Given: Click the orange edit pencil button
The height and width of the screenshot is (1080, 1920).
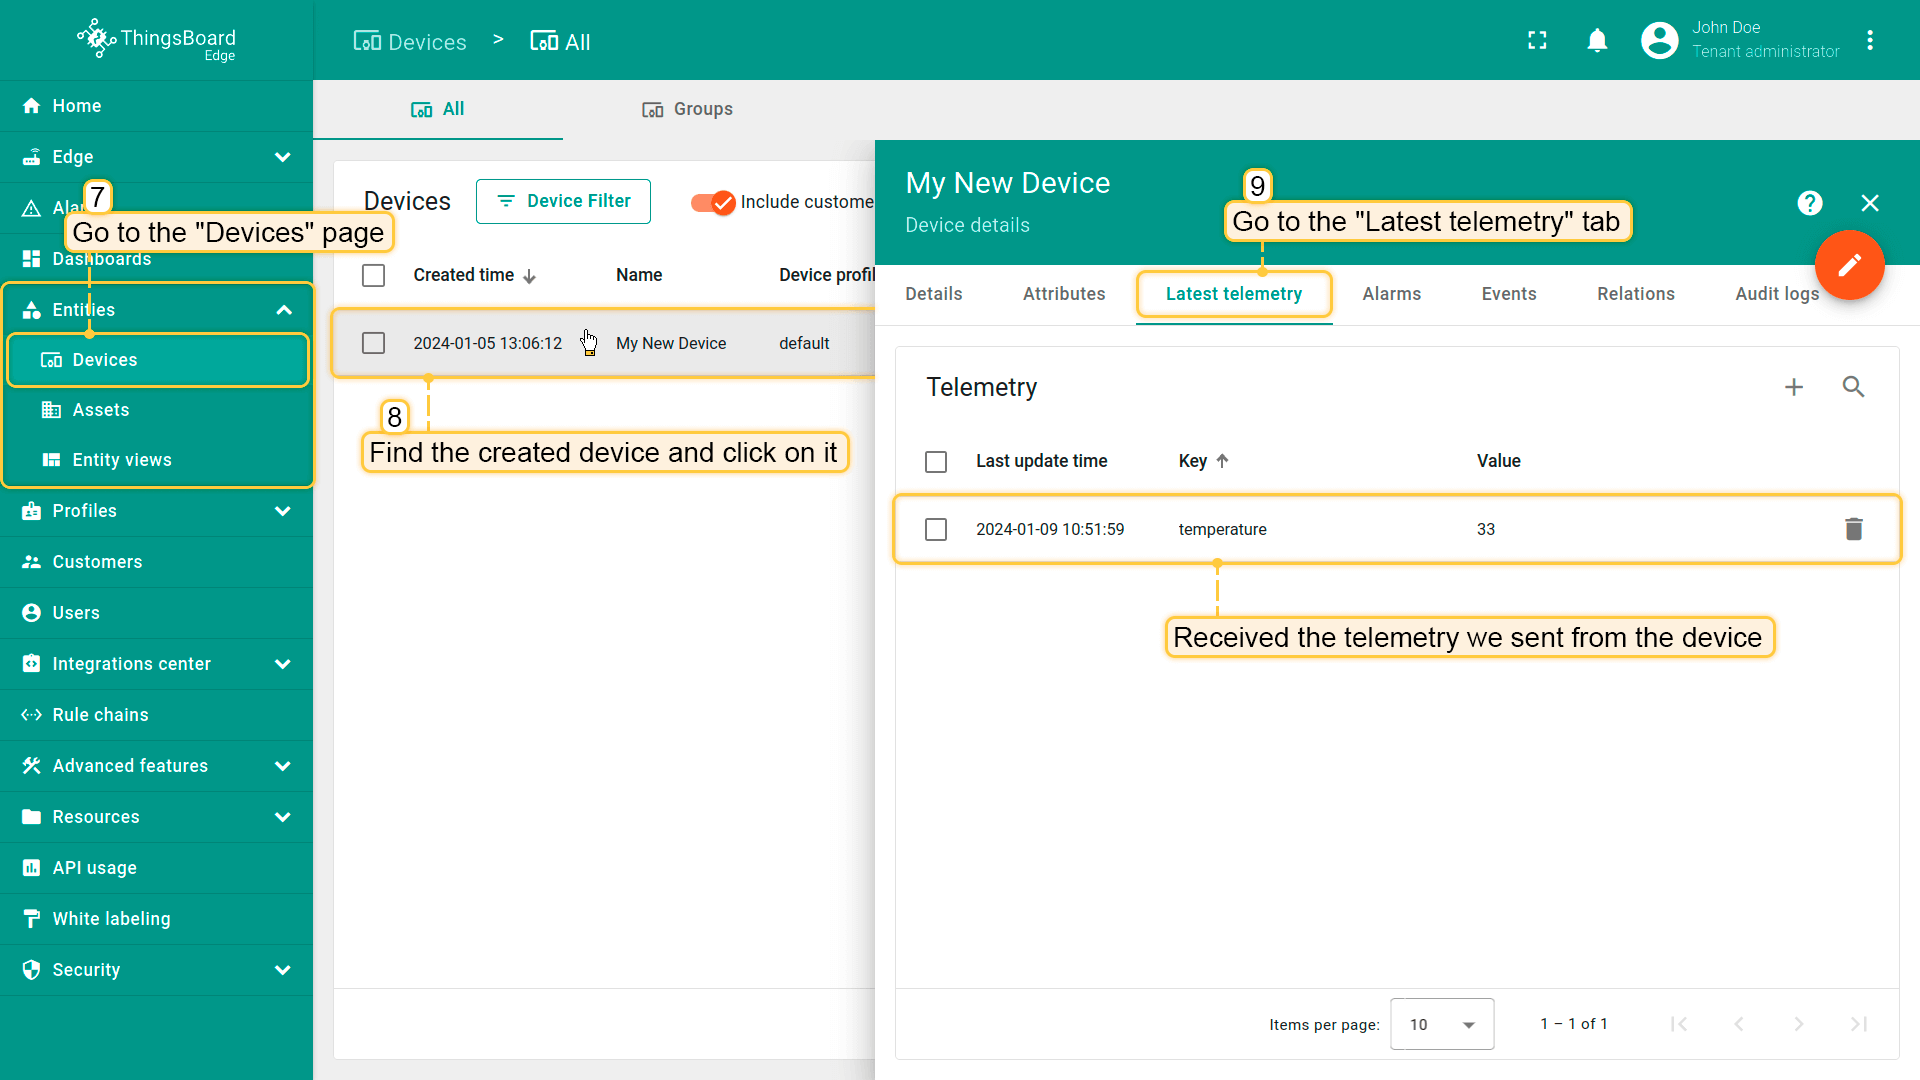Looking at the screenshot, I should point(1849,265).
